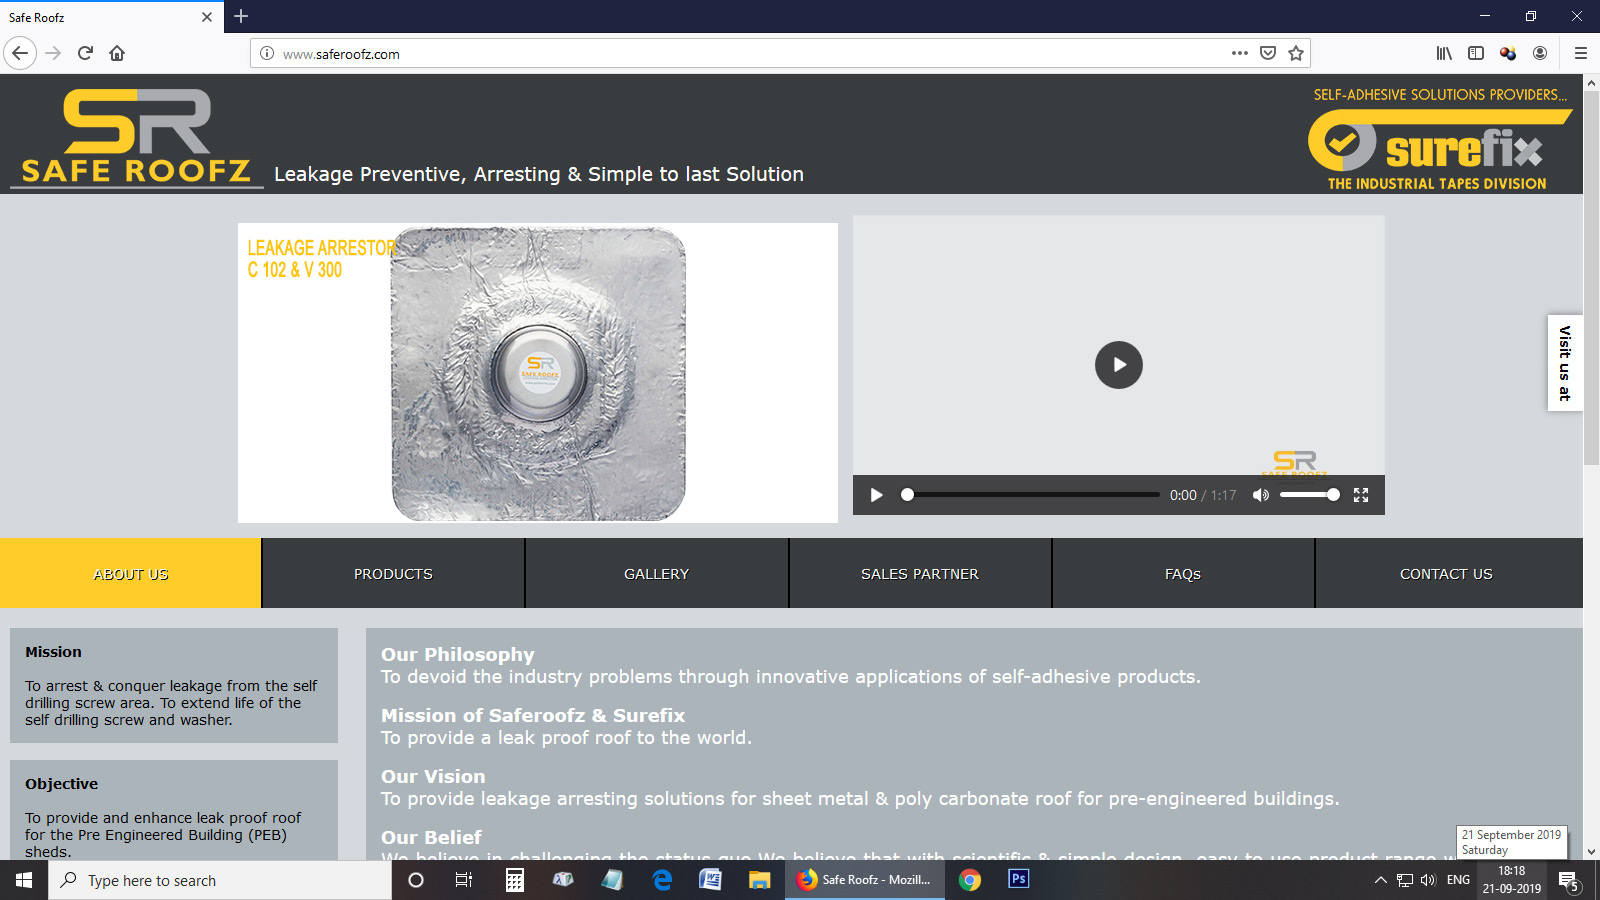Open page actions three-dot menu
This screenshot has height=900, width=1600.
(x=1240, y=53)
